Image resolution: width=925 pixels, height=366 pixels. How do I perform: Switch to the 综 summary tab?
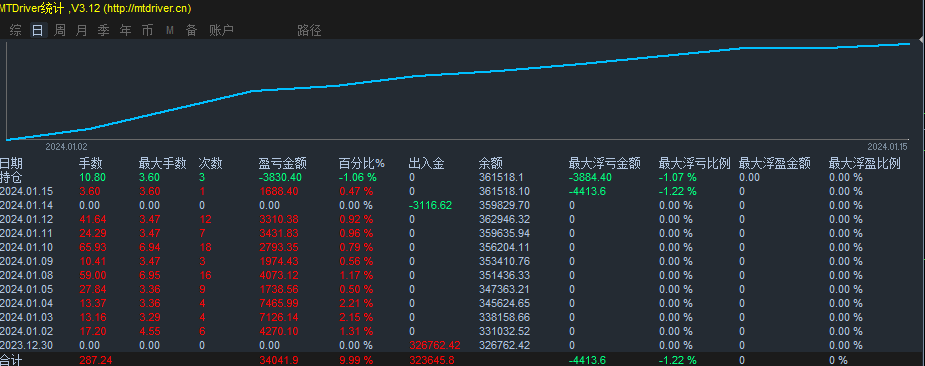click(16, 31)
